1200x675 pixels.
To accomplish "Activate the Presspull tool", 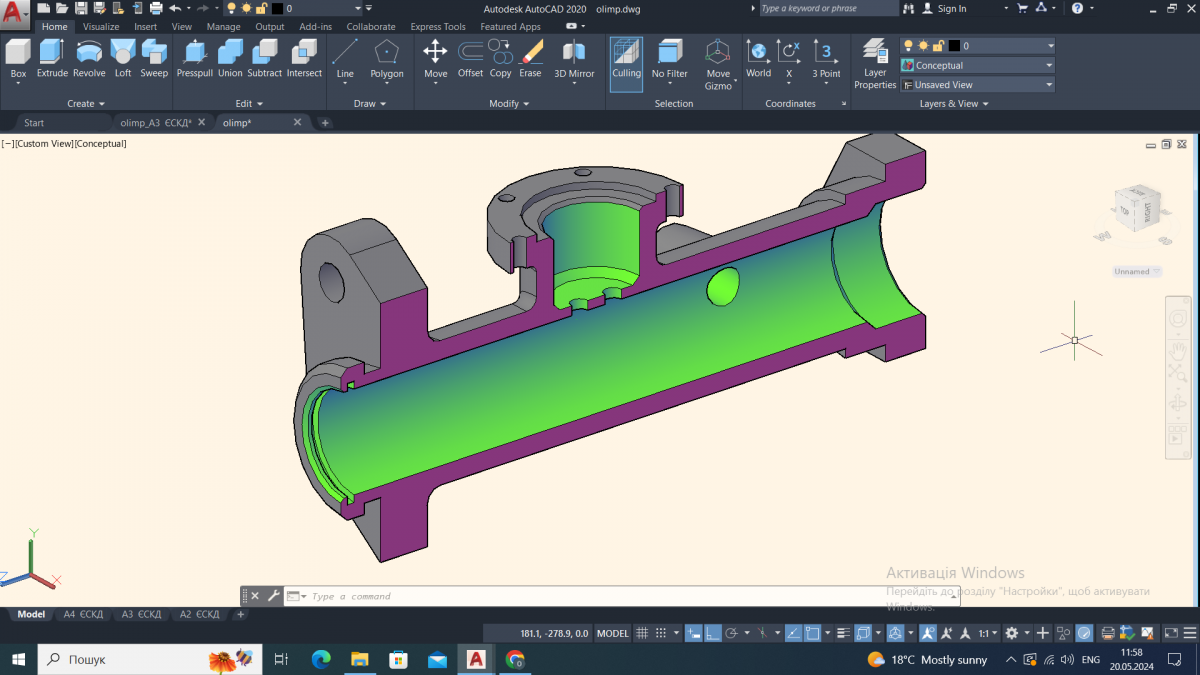I will 194,58.
